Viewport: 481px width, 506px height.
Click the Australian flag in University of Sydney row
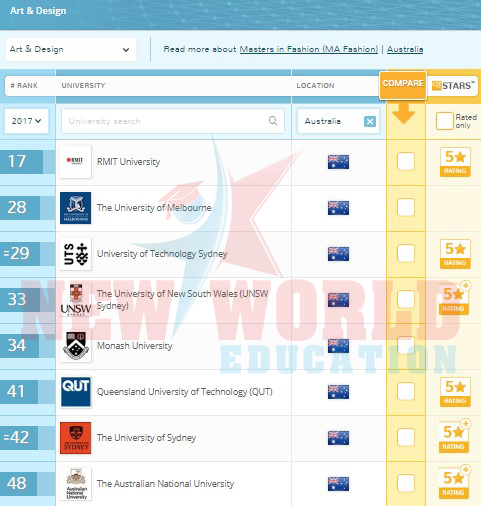click(338, 438)
